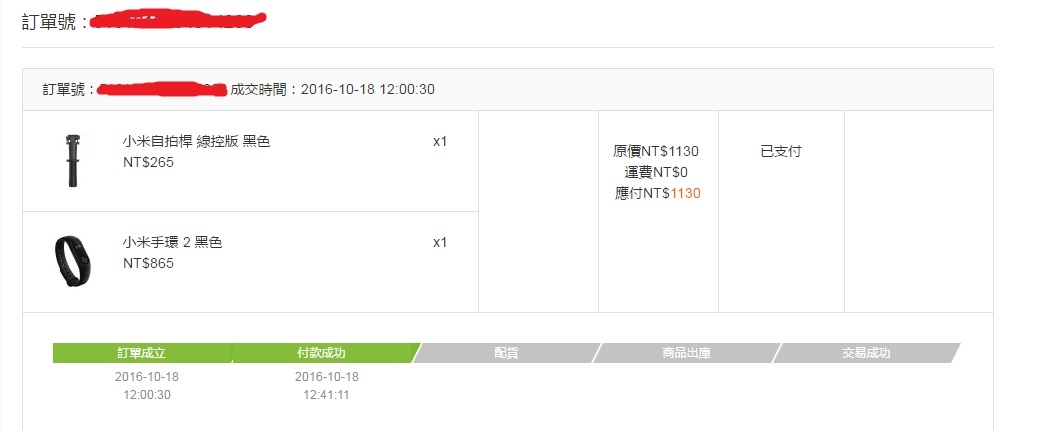Select the 配貨 progress step
This screenshot has width=1046, height=430.
(507, 353)
